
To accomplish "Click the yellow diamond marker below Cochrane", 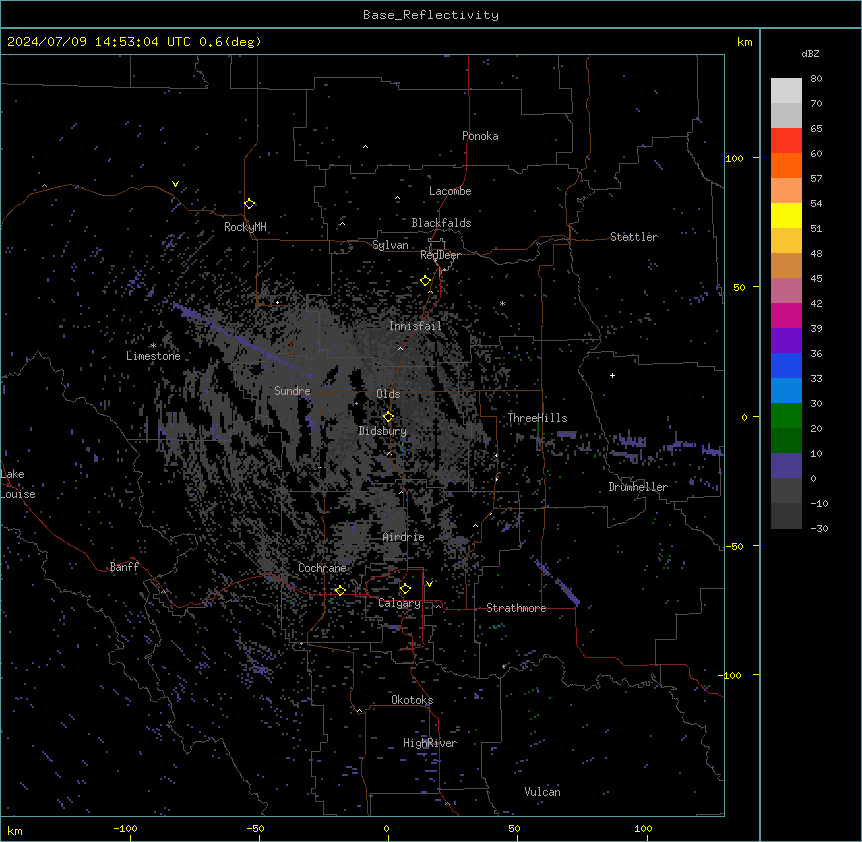I will pyautogui.click(x=340, y=590).
